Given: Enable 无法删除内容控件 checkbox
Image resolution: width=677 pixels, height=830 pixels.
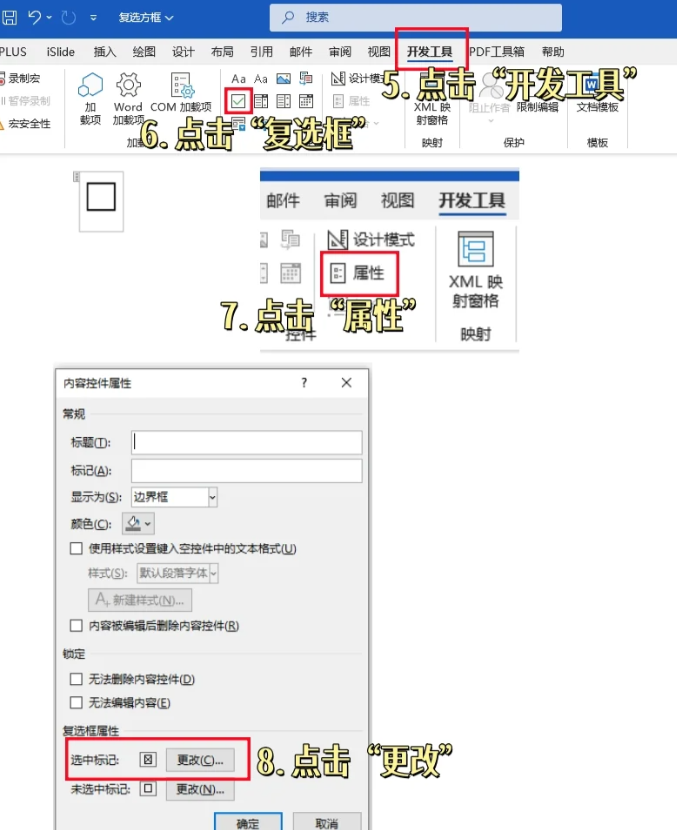Looking at the screenshot, I should pyautogui.click(x=76, y=680).
